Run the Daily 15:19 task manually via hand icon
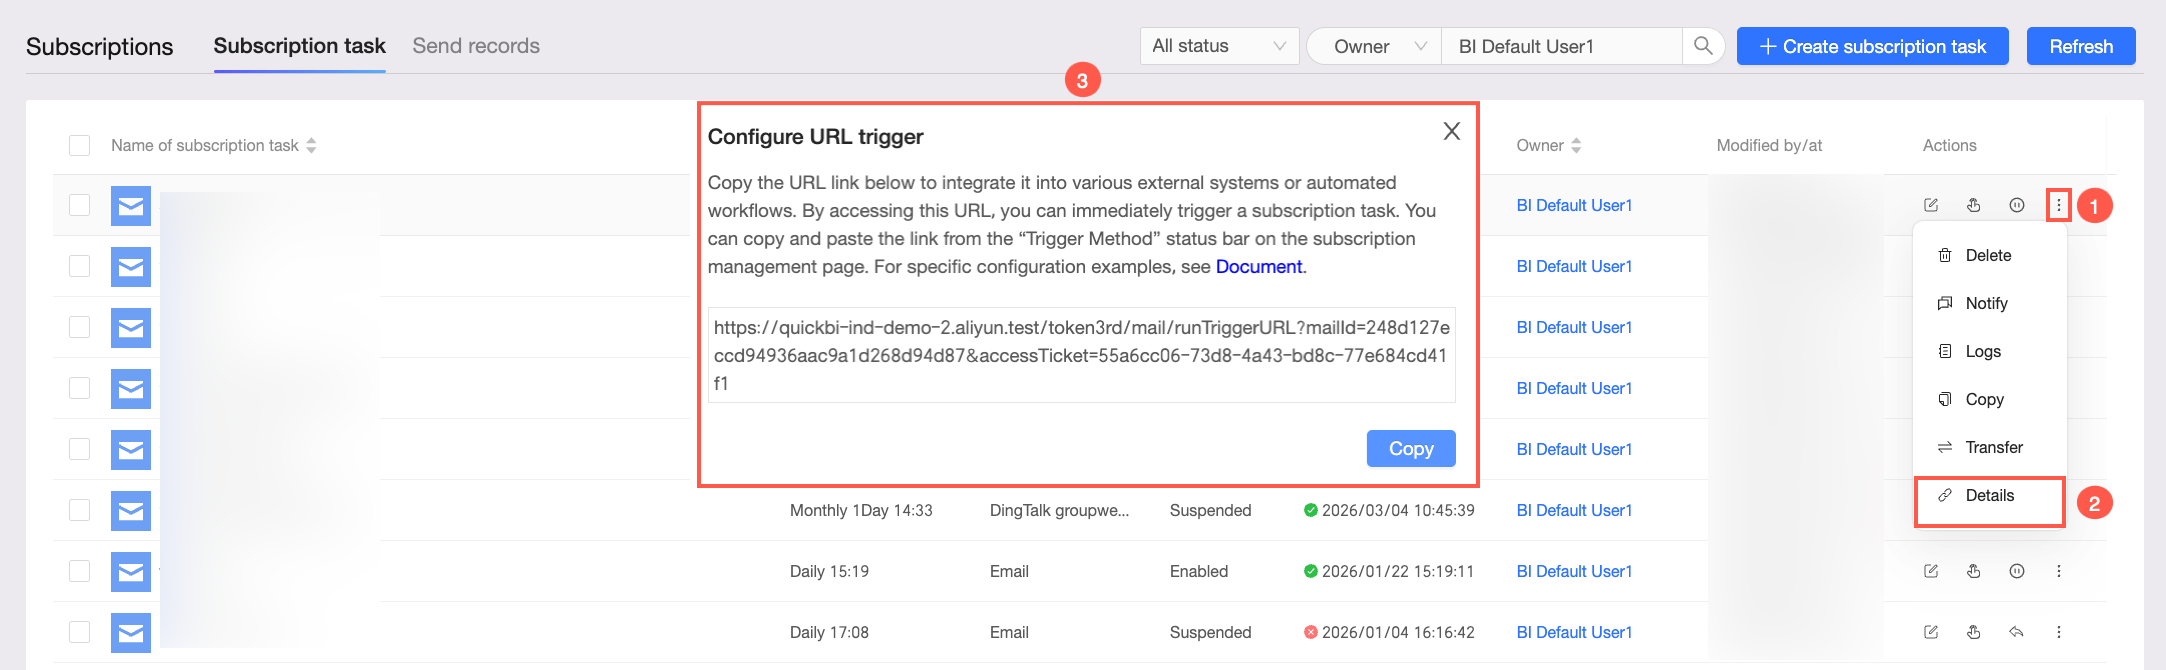Image resolution: width=2166 pixels, height=670 pixels. click(x=1974, y=571)
